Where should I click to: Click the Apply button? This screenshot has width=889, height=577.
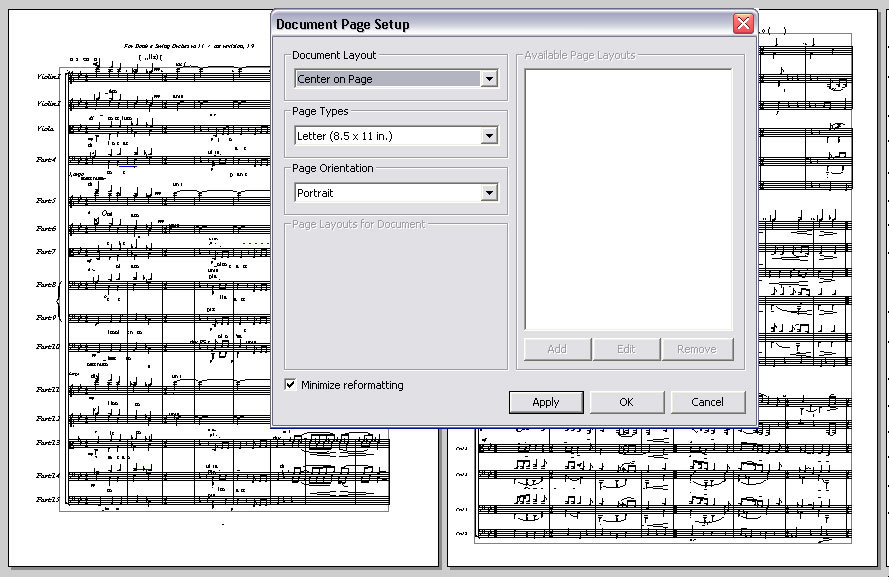546,402
